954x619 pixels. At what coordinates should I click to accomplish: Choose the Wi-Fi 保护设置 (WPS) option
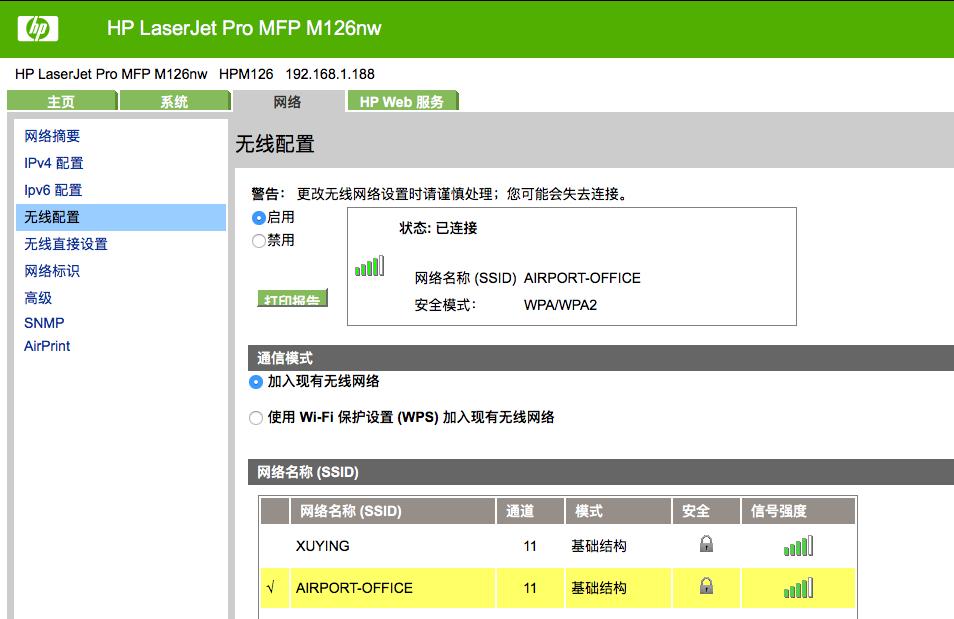[258, 418]
